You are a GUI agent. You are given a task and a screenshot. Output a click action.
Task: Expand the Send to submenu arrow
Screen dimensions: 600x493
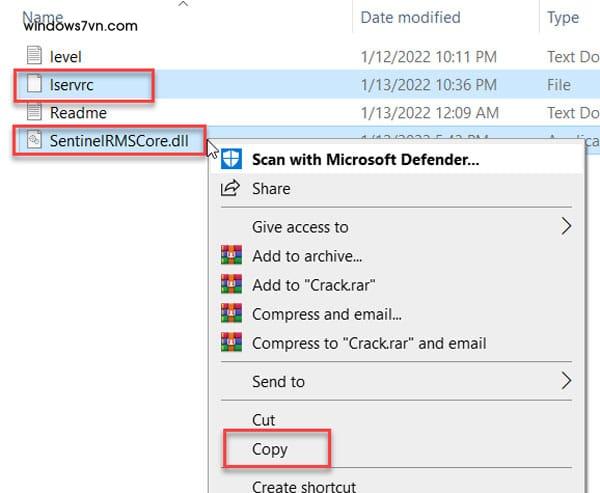[x=566, y=381]
